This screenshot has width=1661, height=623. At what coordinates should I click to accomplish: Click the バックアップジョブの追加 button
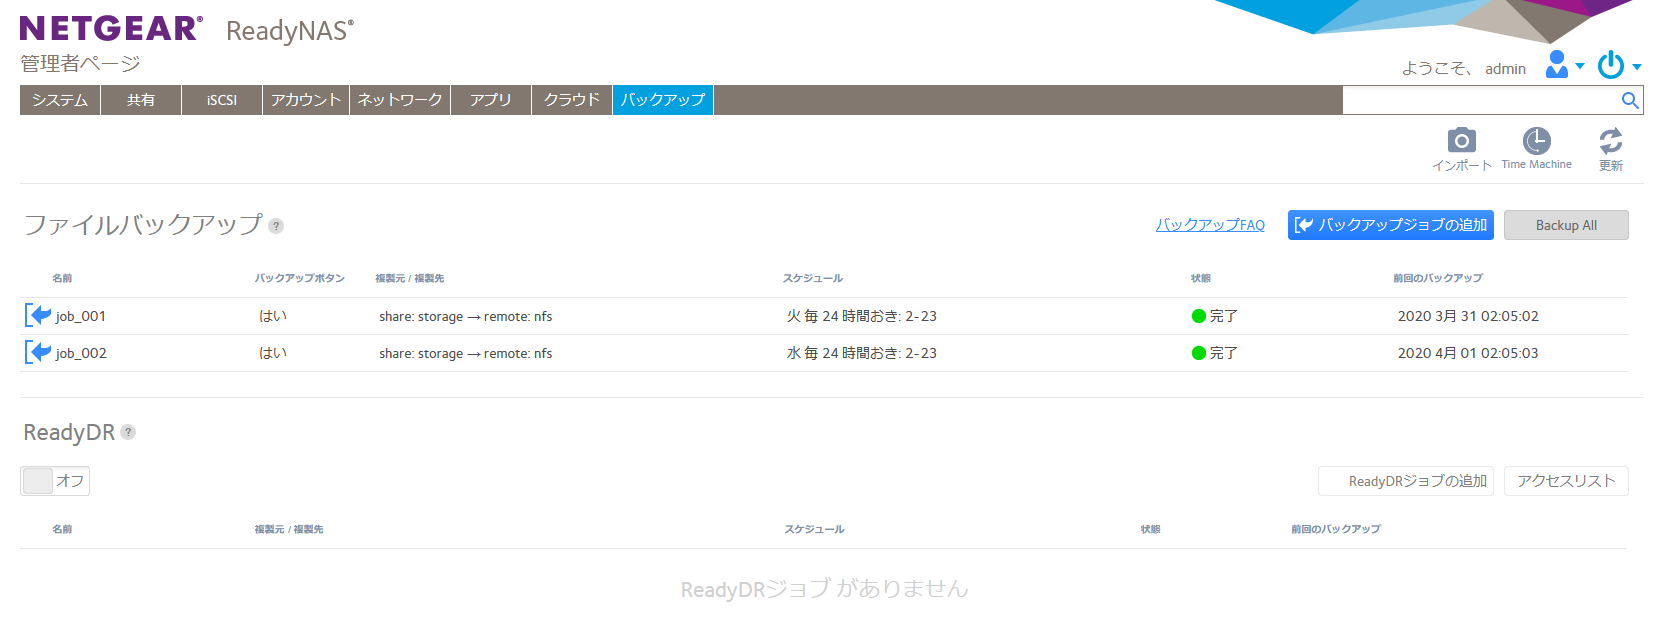tap(1390, 225)
